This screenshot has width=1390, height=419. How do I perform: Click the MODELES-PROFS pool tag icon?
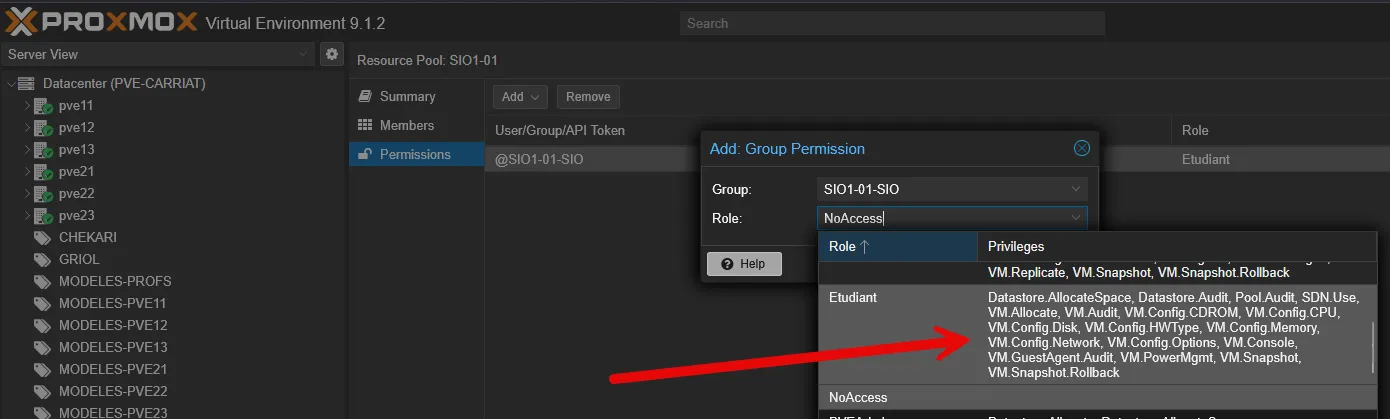tap(43, 282)
